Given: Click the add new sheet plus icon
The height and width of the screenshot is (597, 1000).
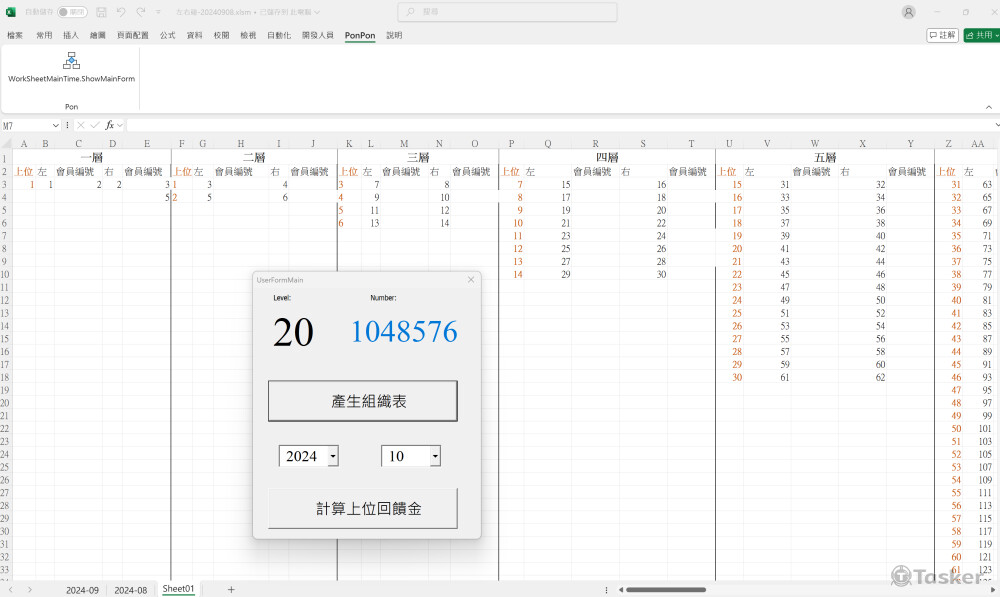Looking at the screenshot, I should 231,590.
